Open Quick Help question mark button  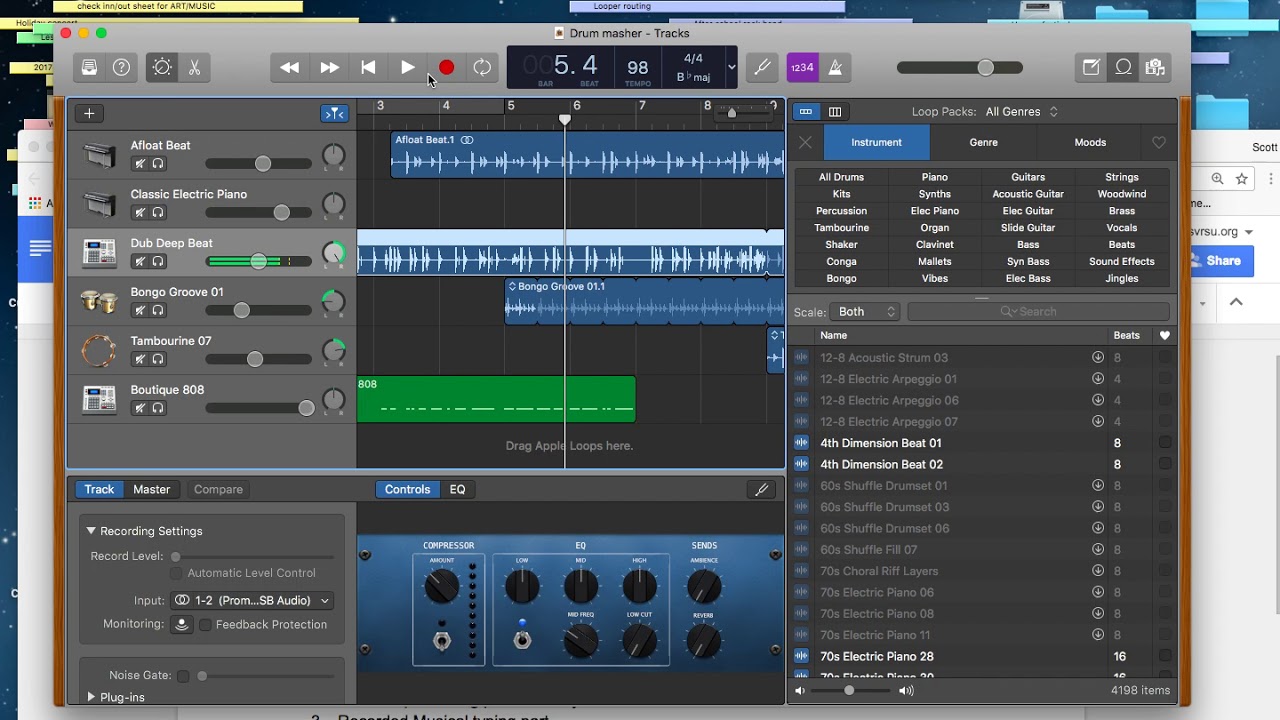[121, 67]
